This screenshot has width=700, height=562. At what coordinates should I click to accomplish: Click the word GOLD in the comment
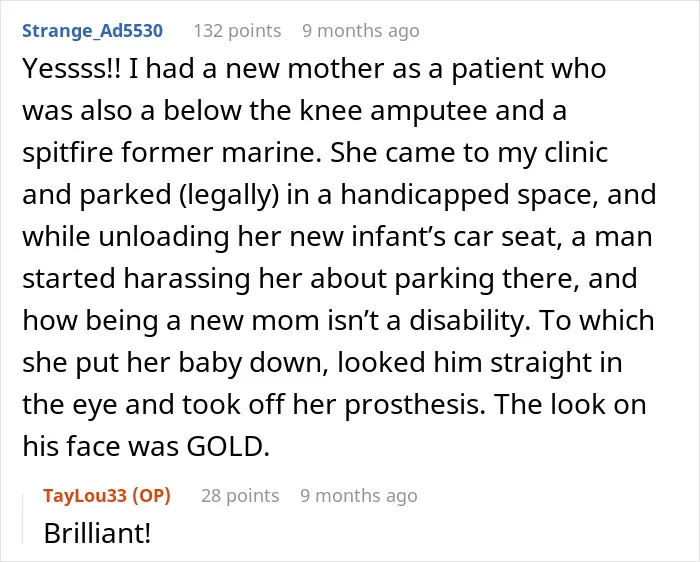tap(228, 446)
